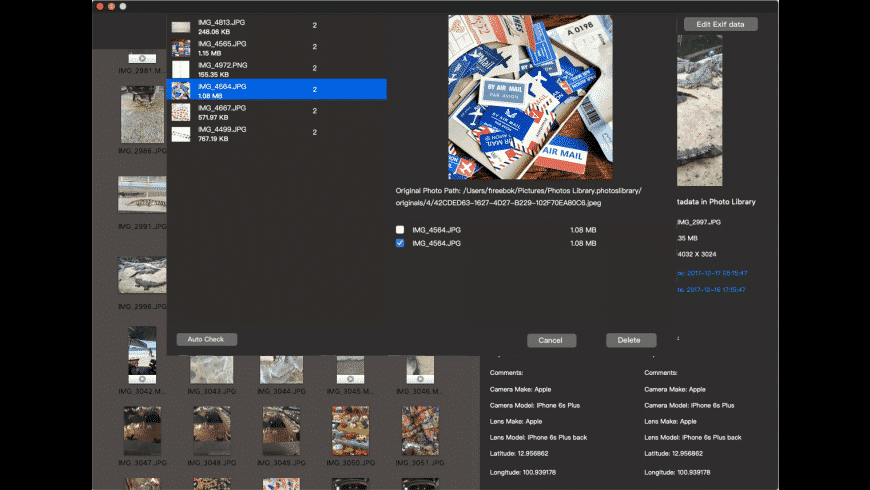Open IMG_3048.JPG thumbnail
Screen dimensions: 870x490
(x=212, y=431)
